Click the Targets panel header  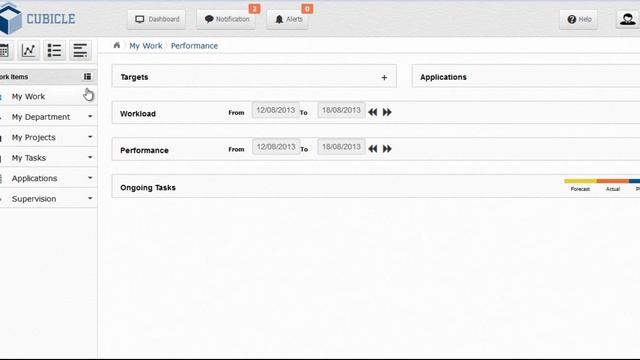254,76
